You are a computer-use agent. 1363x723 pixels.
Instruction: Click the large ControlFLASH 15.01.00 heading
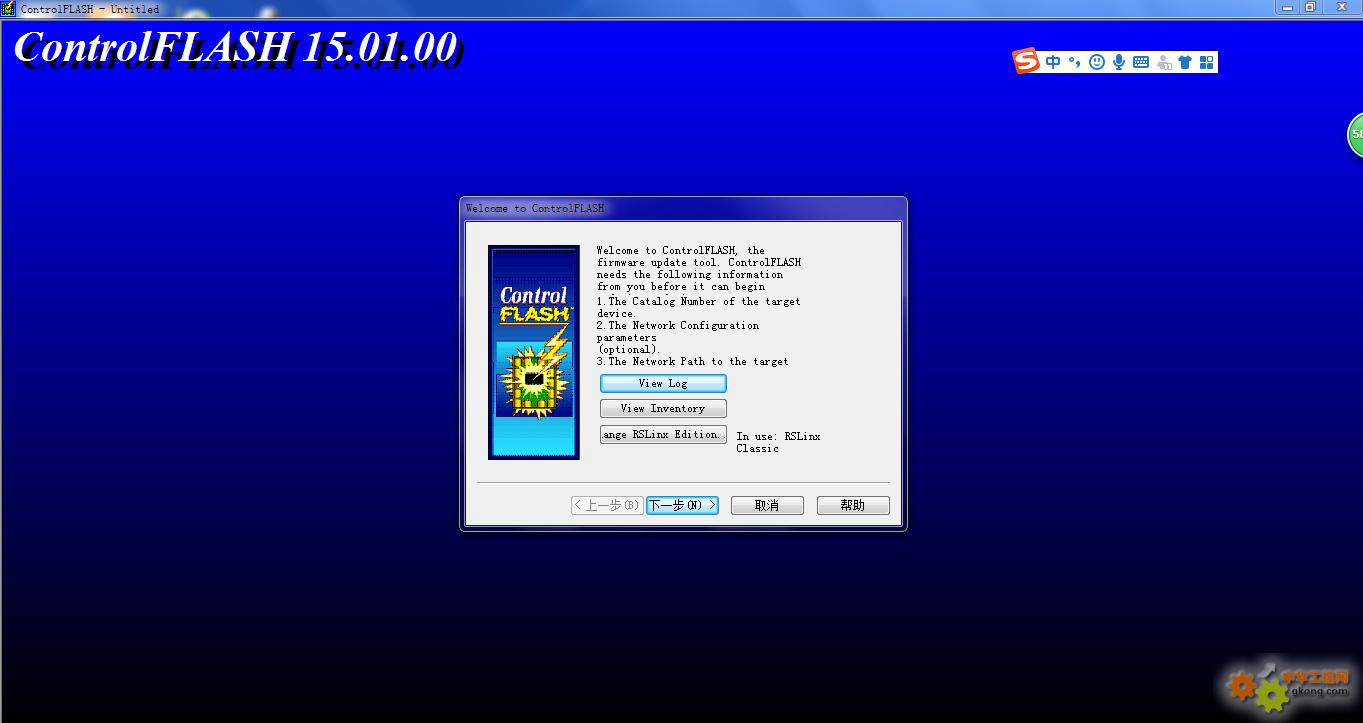click(x=237, y=48)
